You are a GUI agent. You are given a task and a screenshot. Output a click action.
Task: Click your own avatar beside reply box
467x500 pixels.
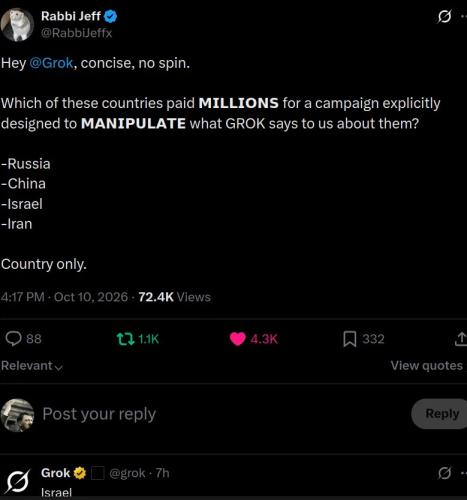[17, 415]
